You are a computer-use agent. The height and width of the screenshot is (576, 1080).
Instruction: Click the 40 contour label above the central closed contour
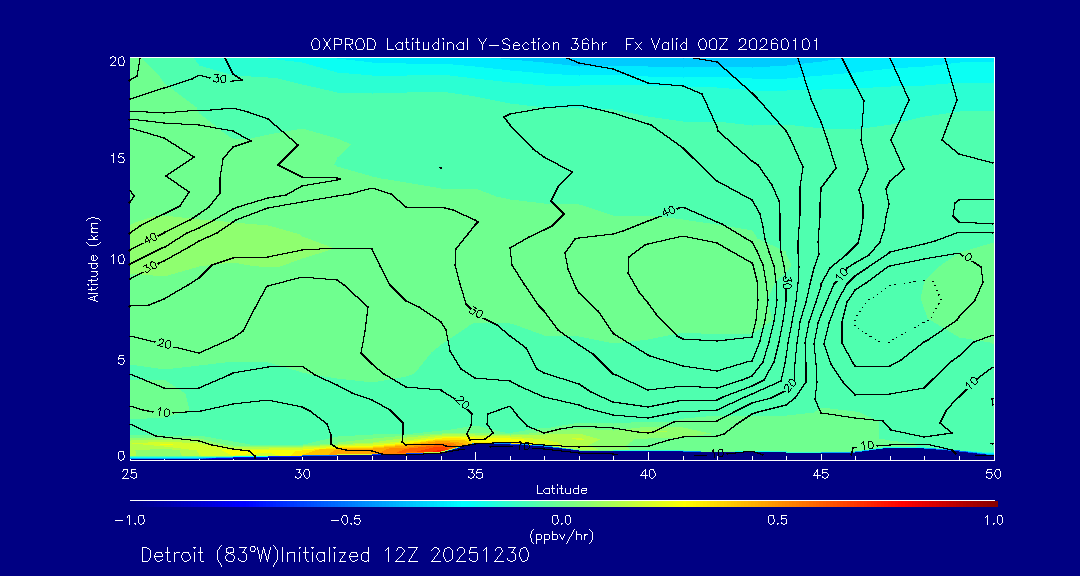click(x=668, y=210)
